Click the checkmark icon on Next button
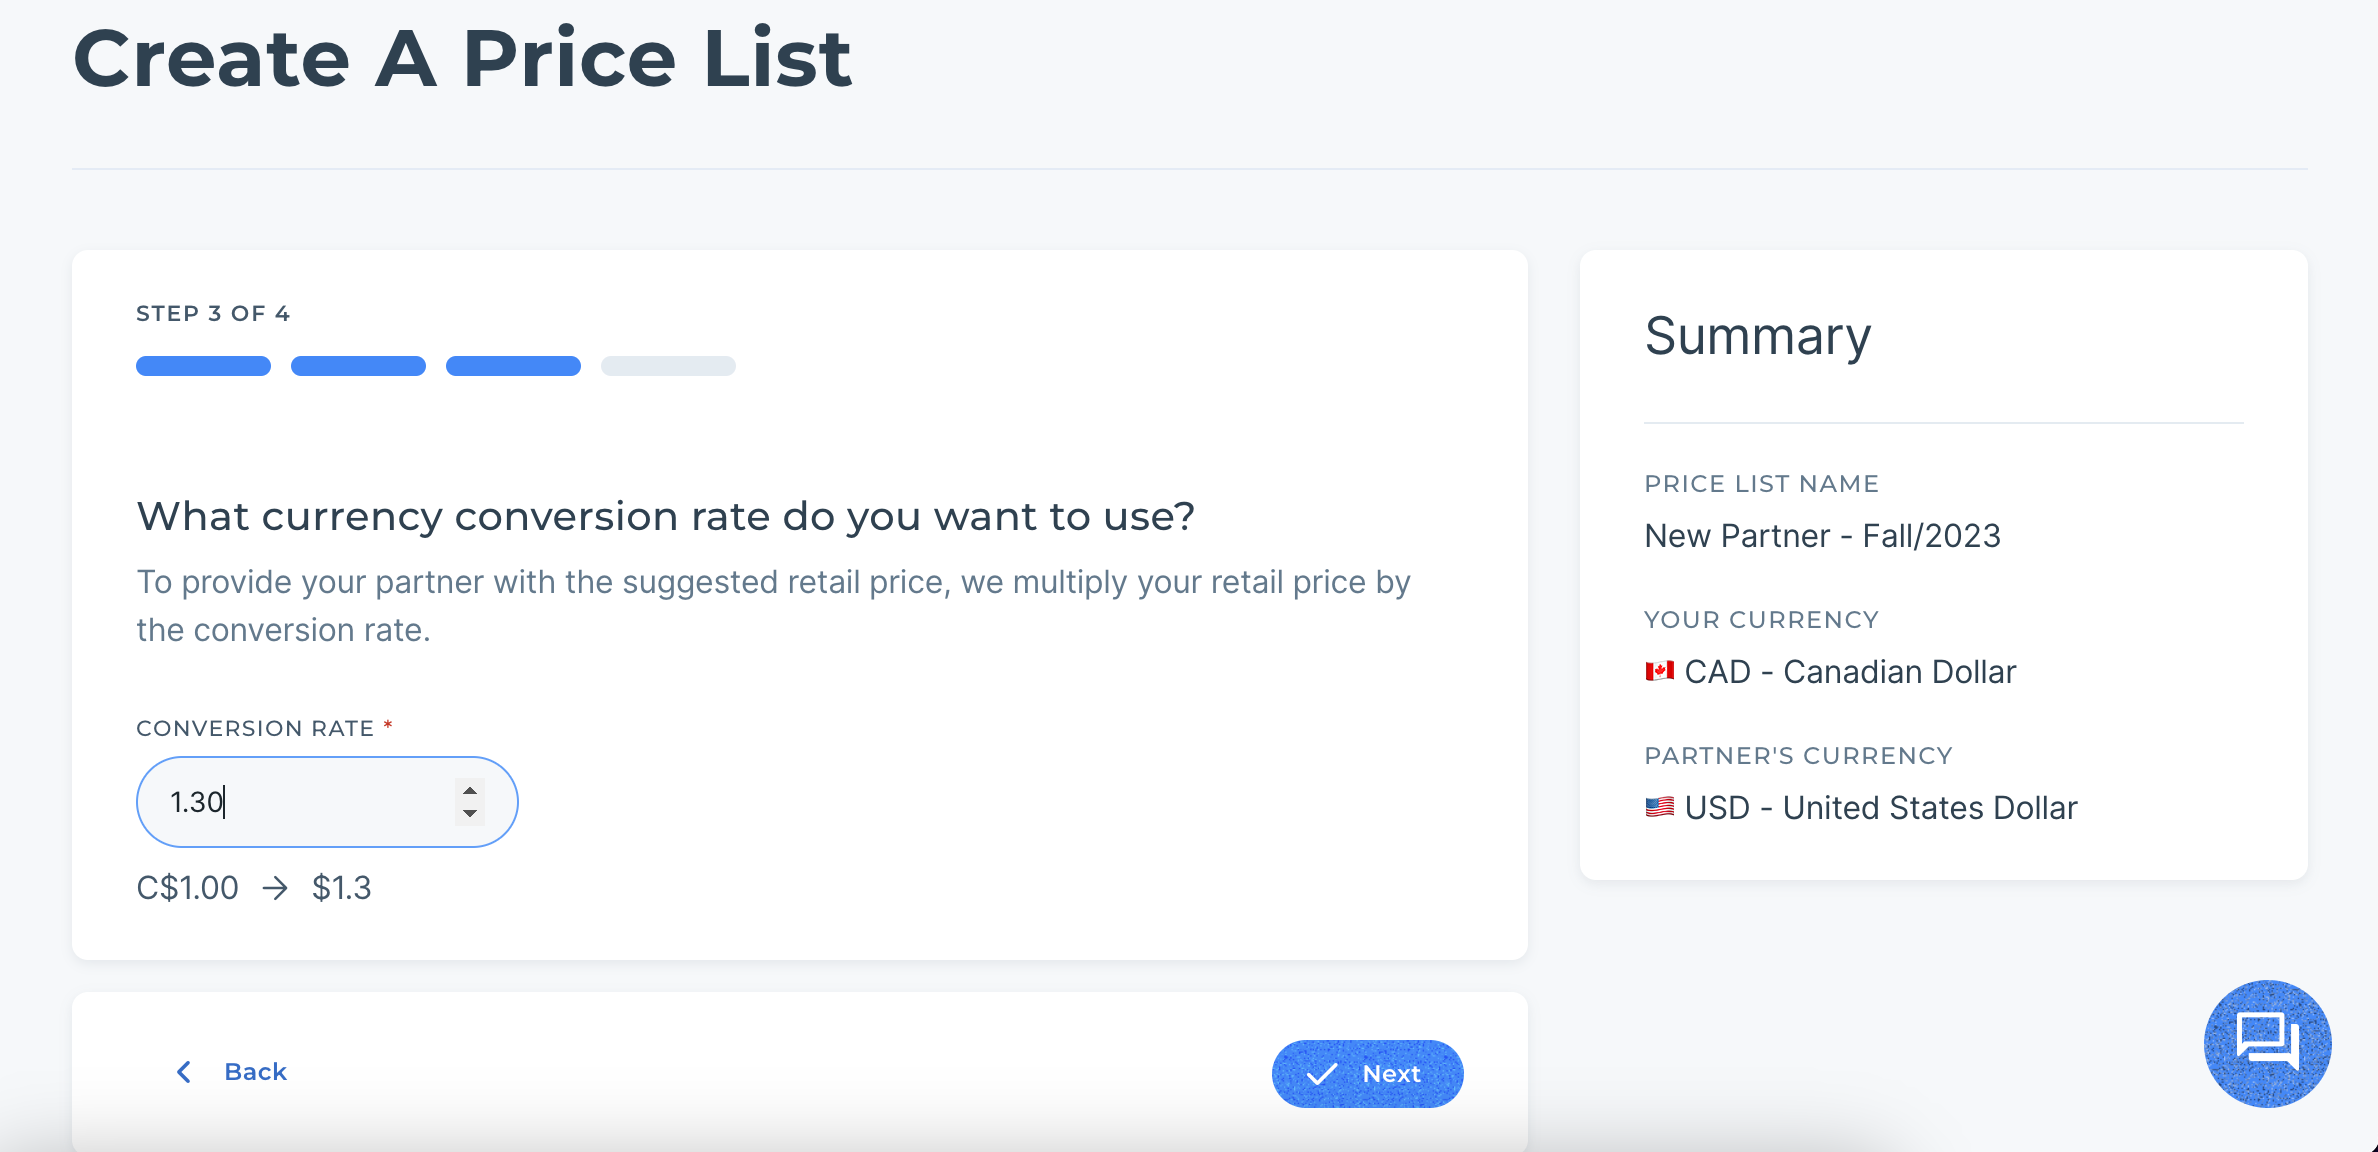 [1322, 1074]
